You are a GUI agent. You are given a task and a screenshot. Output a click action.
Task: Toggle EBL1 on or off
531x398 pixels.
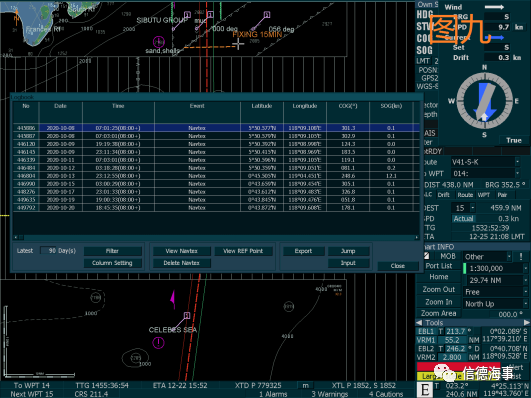426,331
